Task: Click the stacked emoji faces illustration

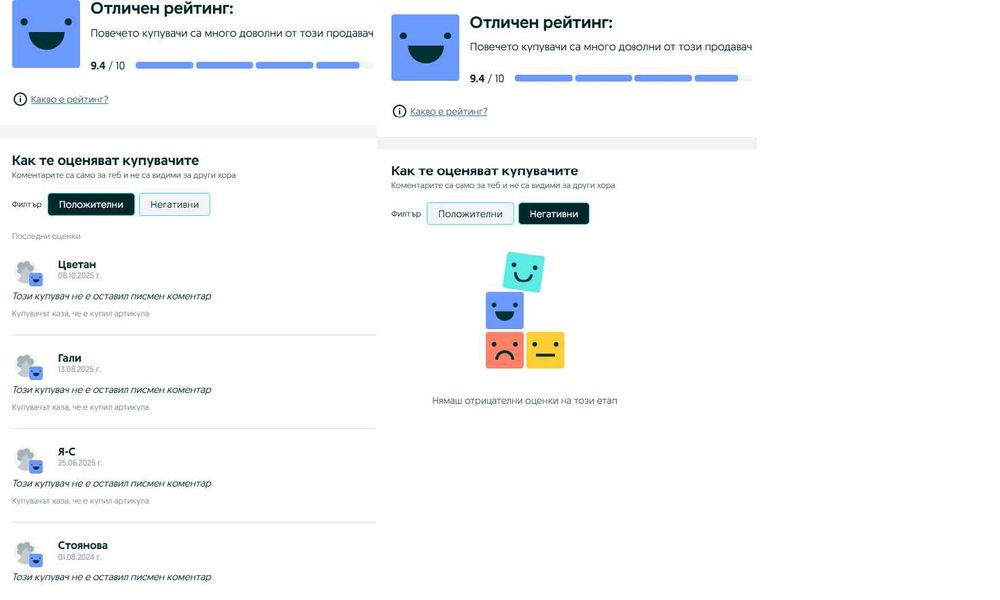Action: (x=524, y=311)
